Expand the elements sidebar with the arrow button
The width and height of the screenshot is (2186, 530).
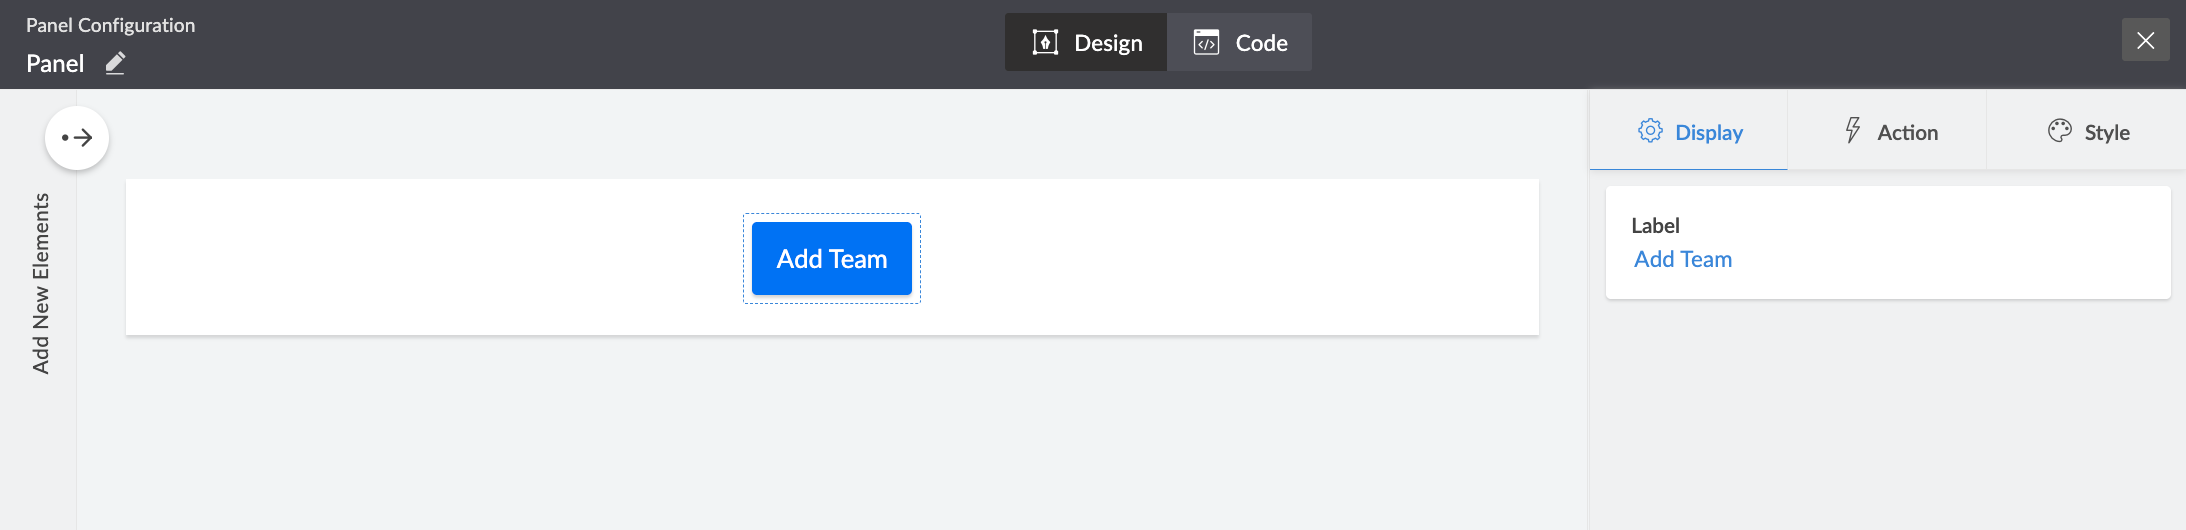coord(77,138)
